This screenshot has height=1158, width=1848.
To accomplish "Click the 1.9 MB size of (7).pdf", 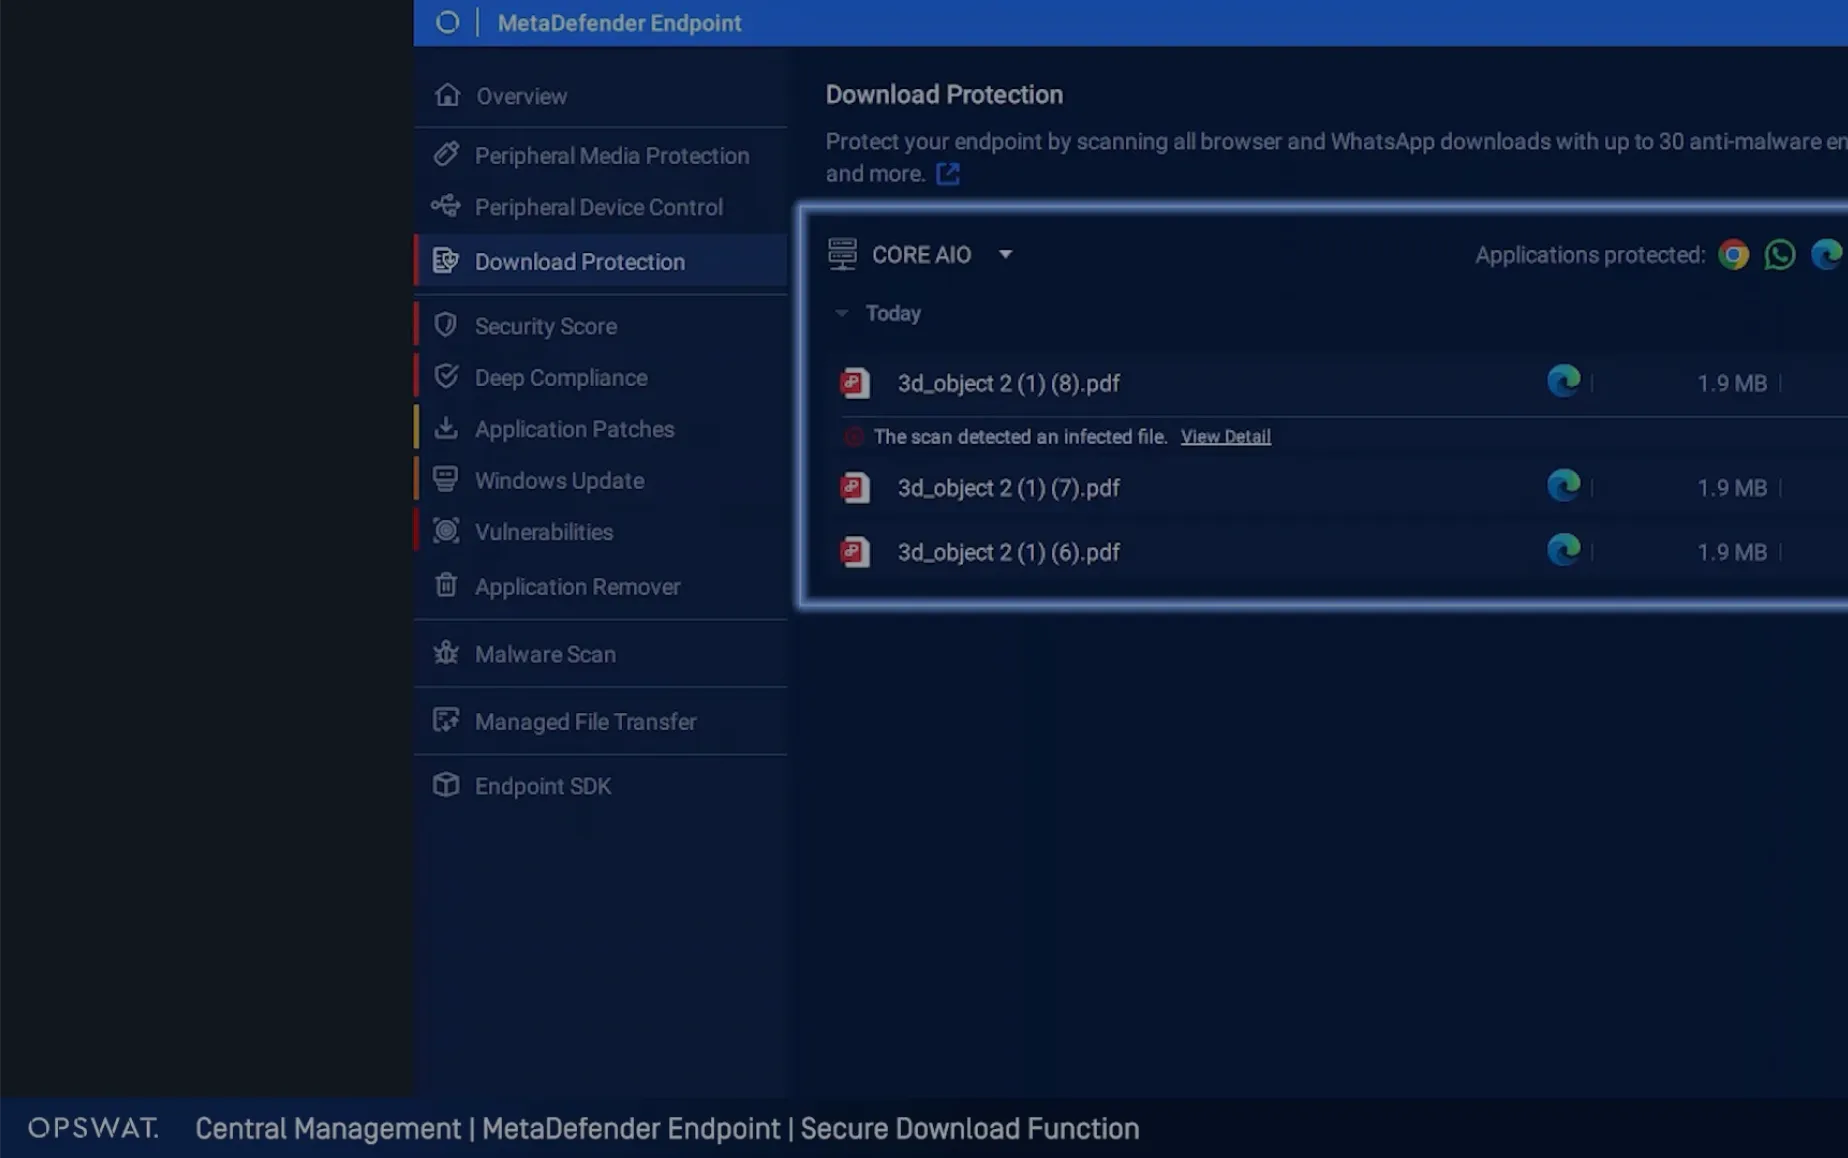I will (x=1732, y=488).
